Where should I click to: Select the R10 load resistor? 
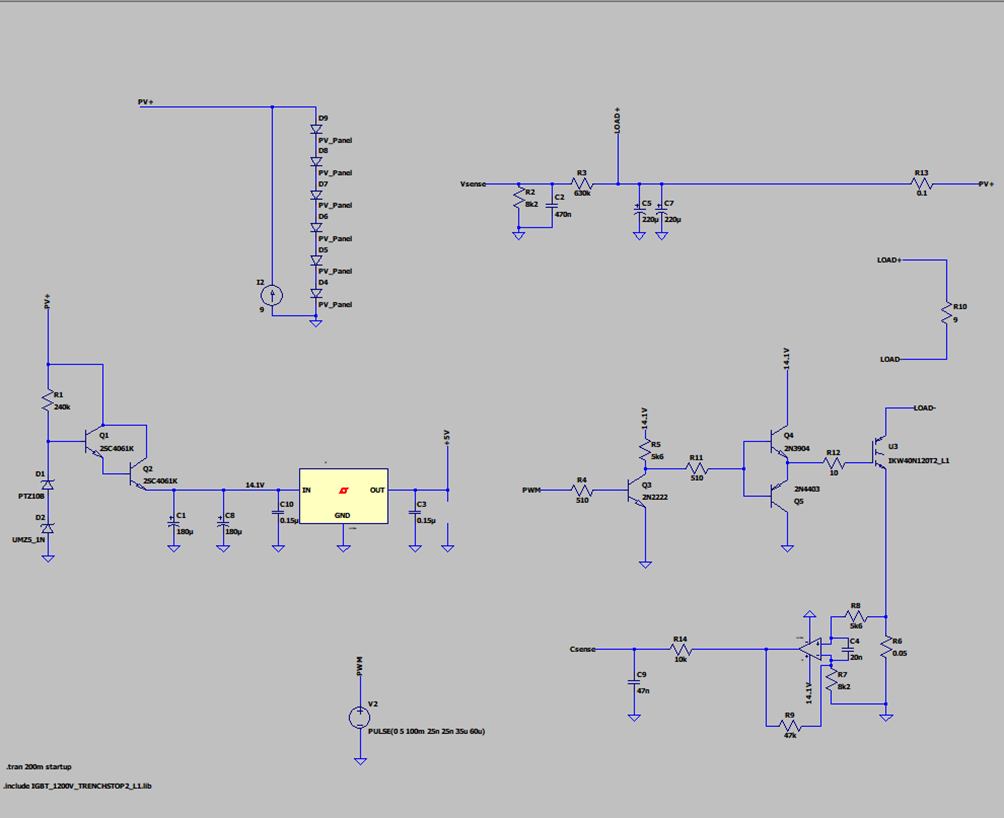[946, 313]
